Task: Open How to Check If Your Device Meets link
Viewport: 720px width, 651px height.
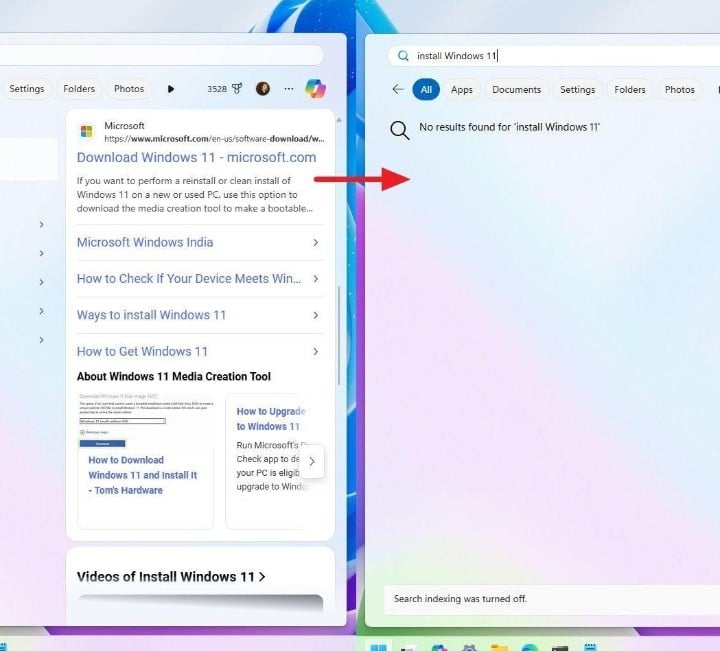Action: pyautogui.click(x=189, y=279)
